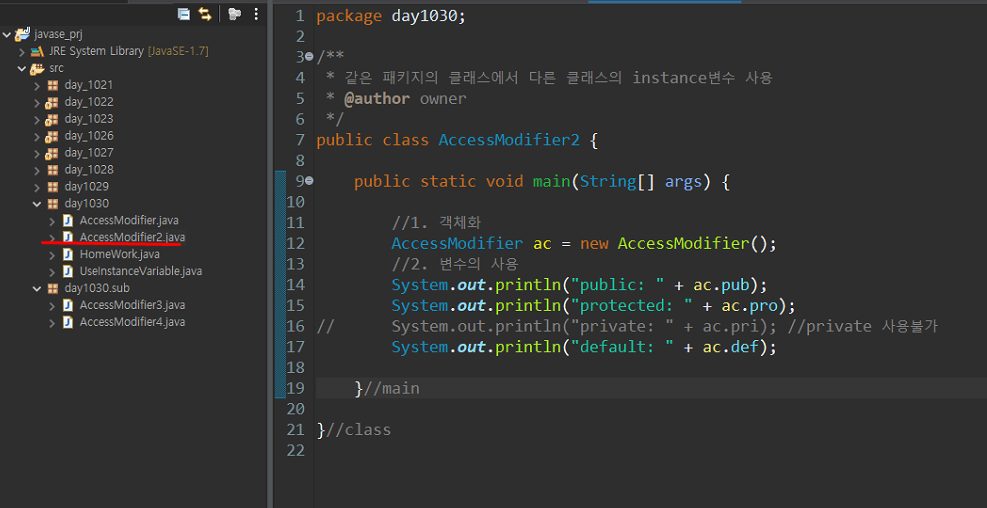Click the day_1028 package icon
This screenshot has height=508, width=987.
pyautogui.click(x=53, y=170)
